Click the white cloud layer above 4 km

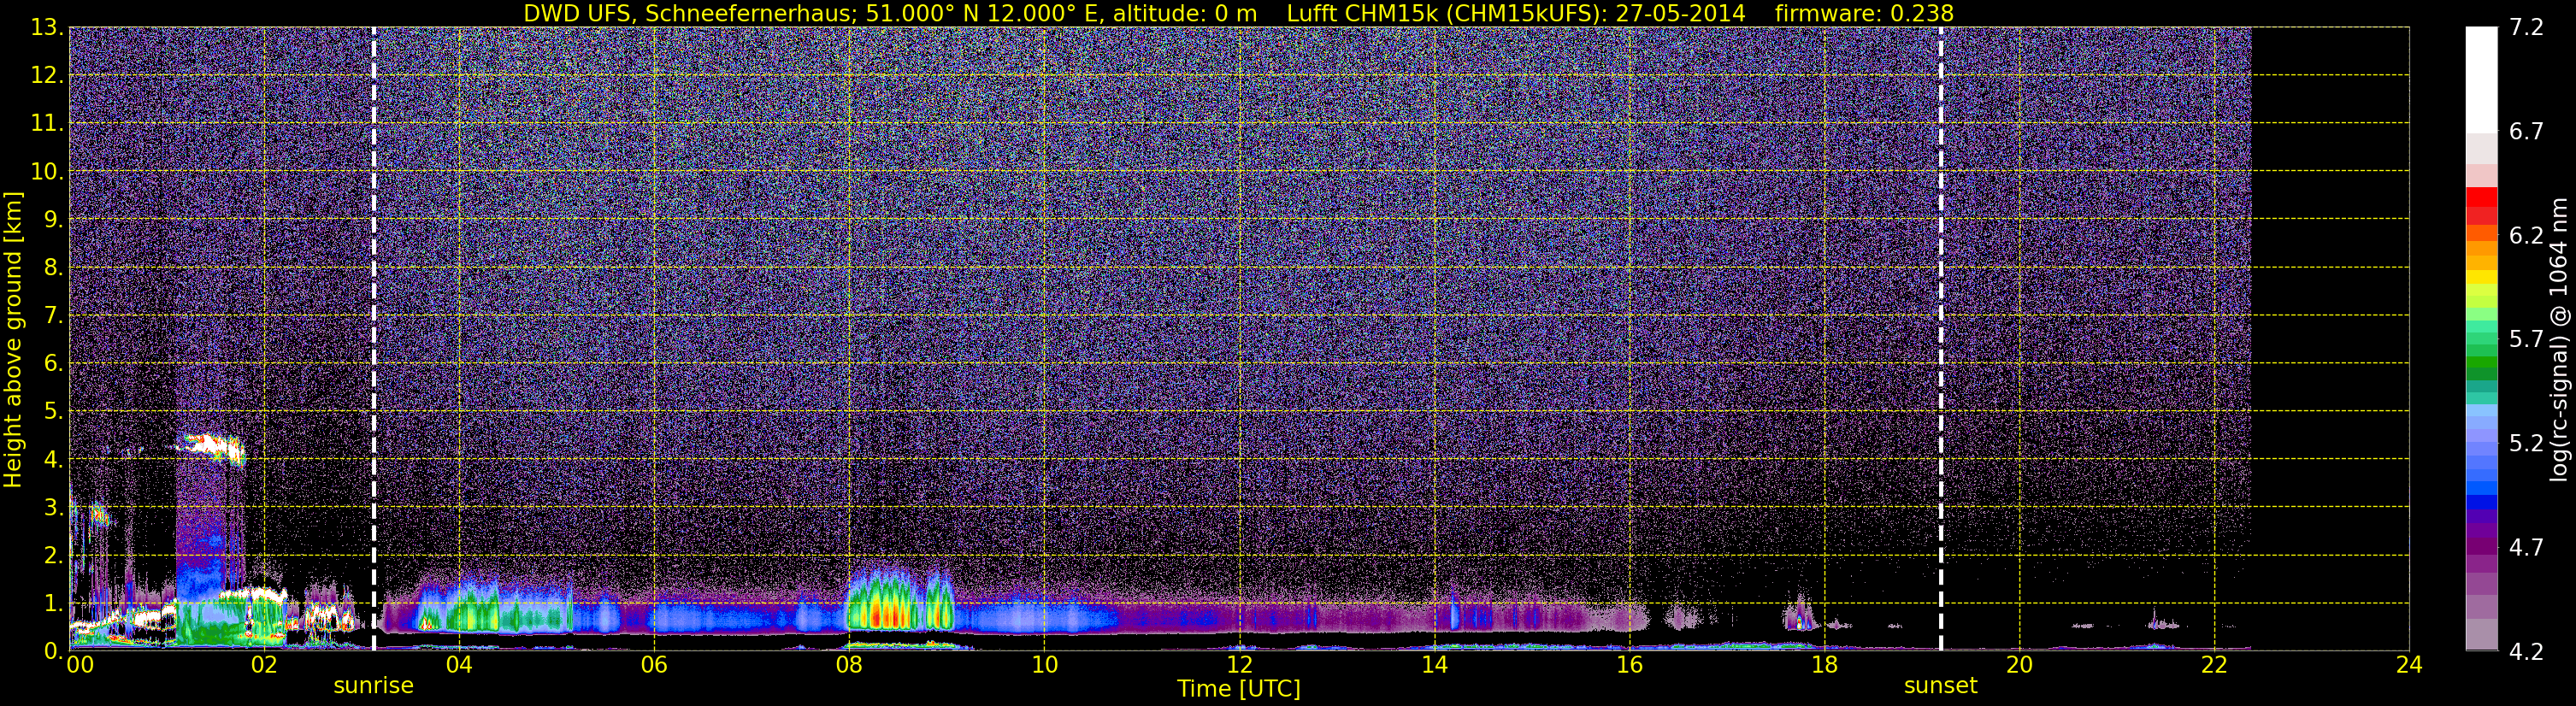click(212, 447)
